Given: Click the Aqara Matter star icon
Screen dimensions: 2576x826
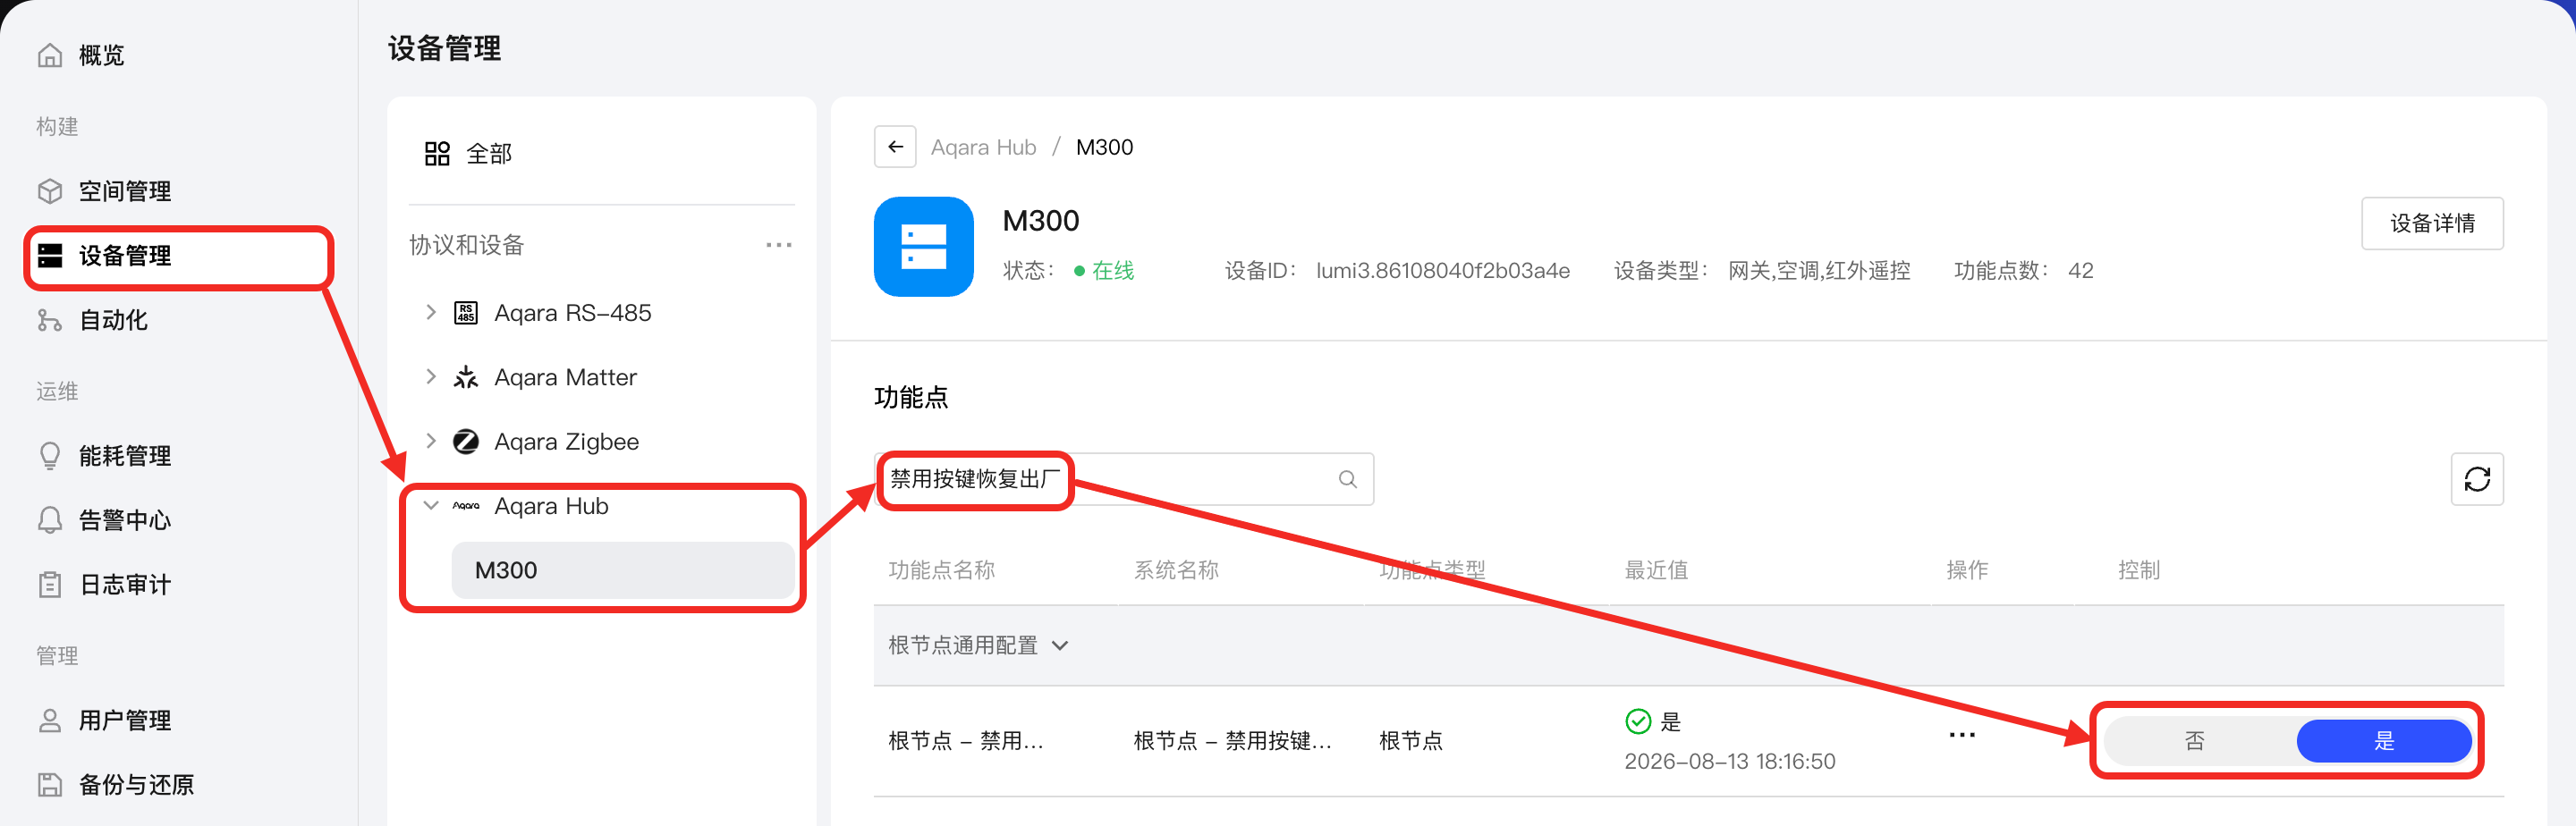Looking at the screenshot, I should (466, 377).
